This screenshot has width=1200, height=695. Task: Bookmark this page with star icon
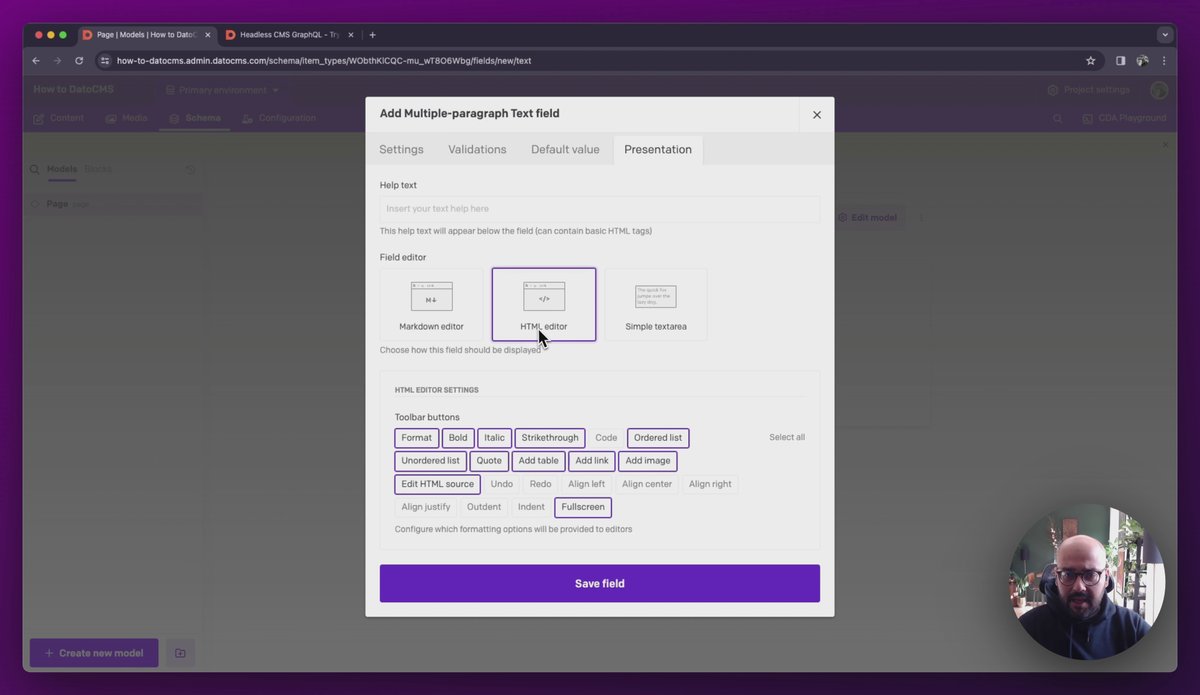click(x=1090, y=61)
